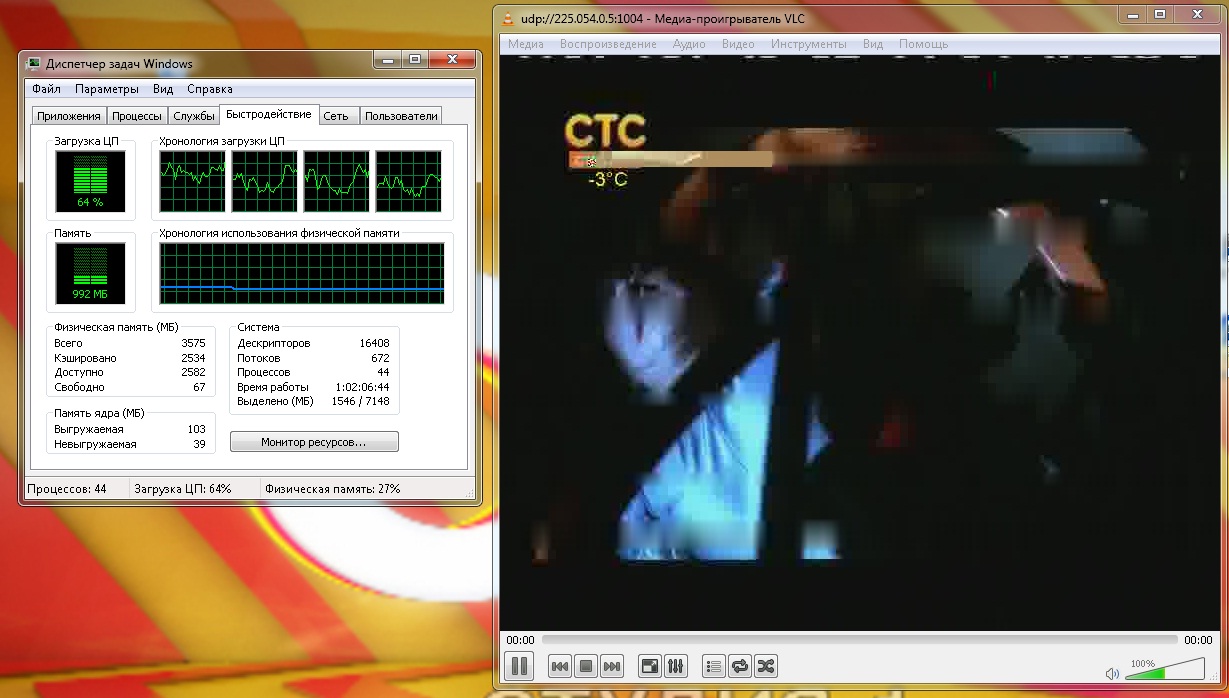Expand the Параметры menu in Task Manager
This screenshot has width=1229, height=698.
pyautogui.click(x=107, y=89)
